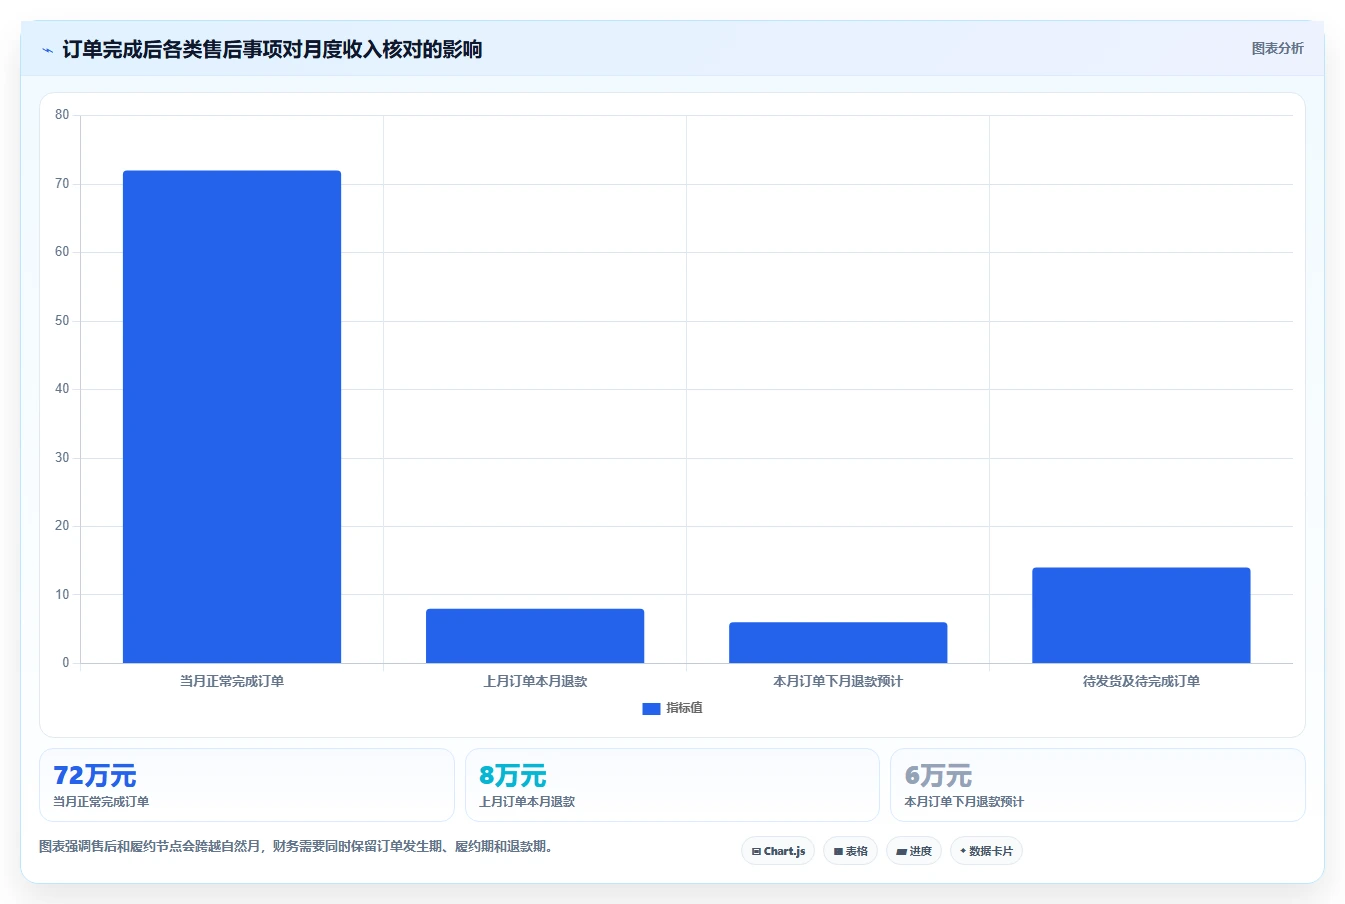Click the y-axis value 70

coord(62,184)
